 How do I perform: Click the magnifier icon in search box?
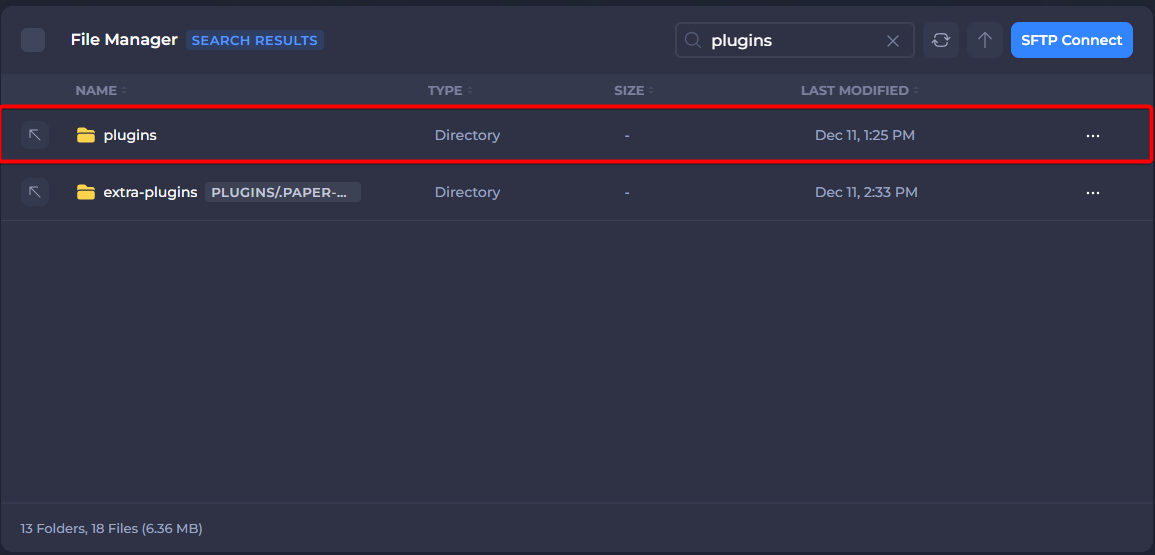tap(692, 41)
